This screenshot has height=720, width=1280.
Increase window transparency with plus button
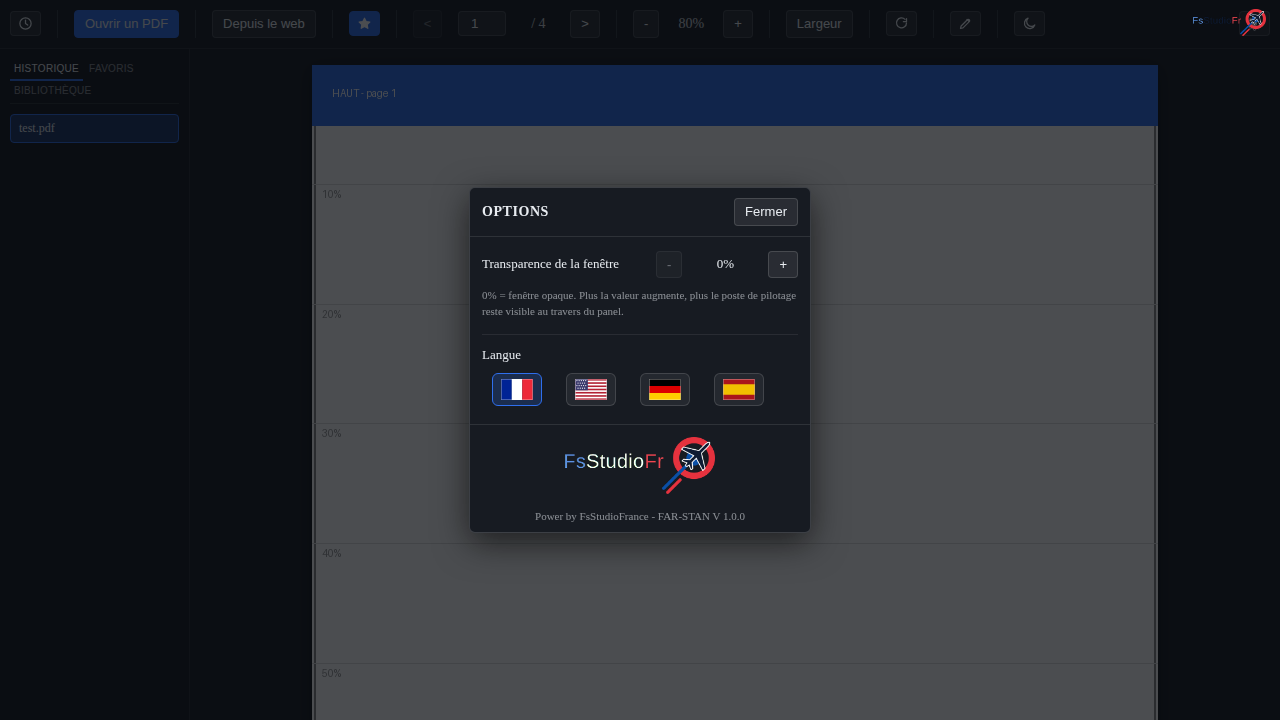tap(783, 264)
